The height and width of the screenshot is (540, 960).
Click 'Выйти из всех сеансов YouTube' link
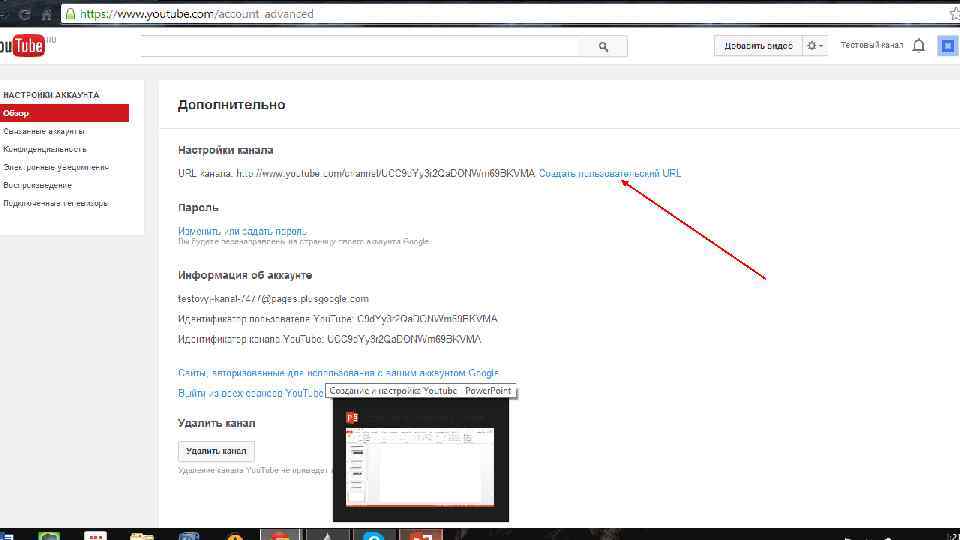tap(250, 393)
